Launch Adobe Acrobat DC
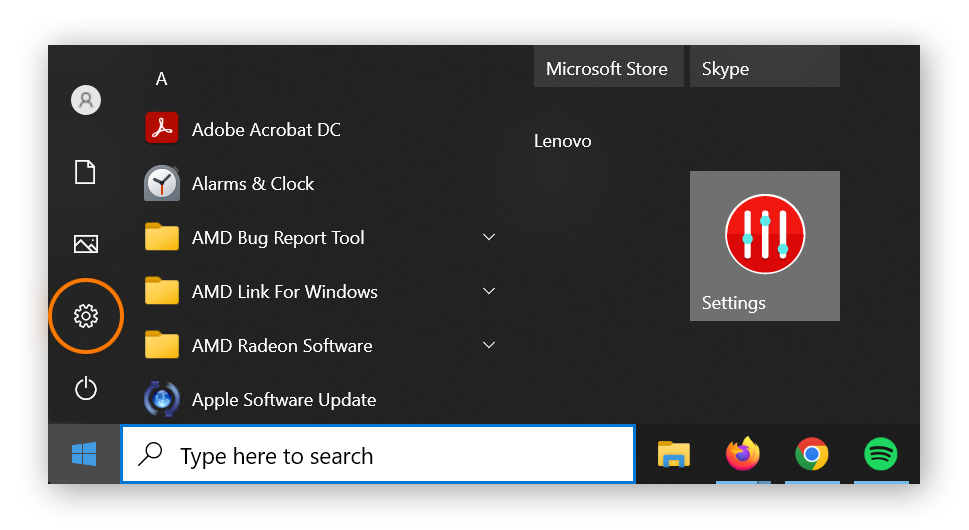The width and height of the screenshot is (969, 530). tap(266, 129)
